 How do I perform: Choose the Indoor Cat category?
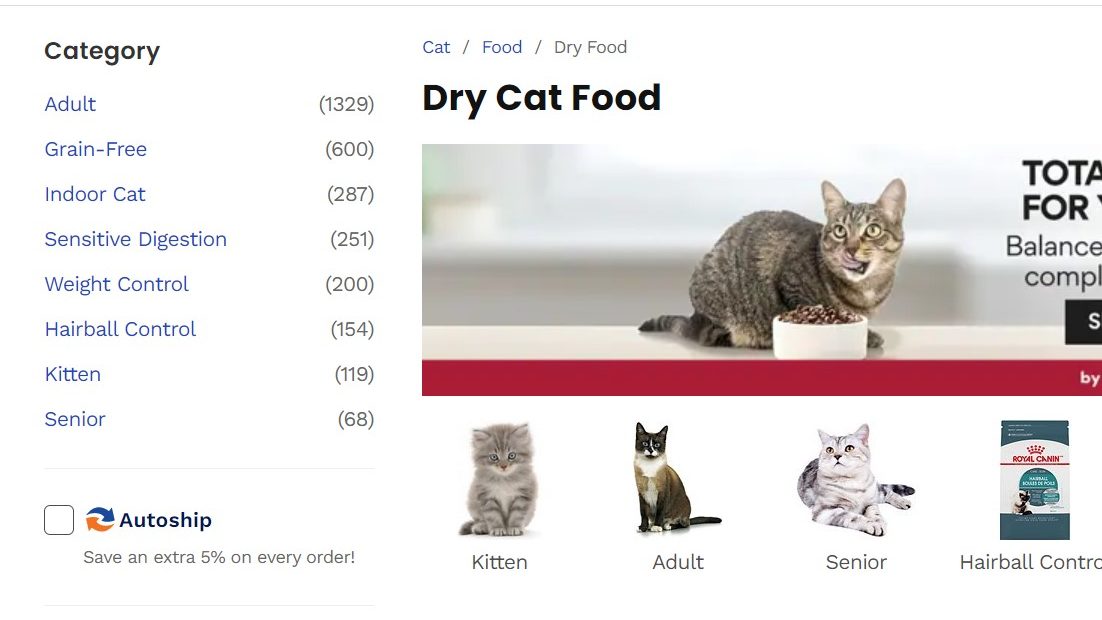[x=95, y=194]
